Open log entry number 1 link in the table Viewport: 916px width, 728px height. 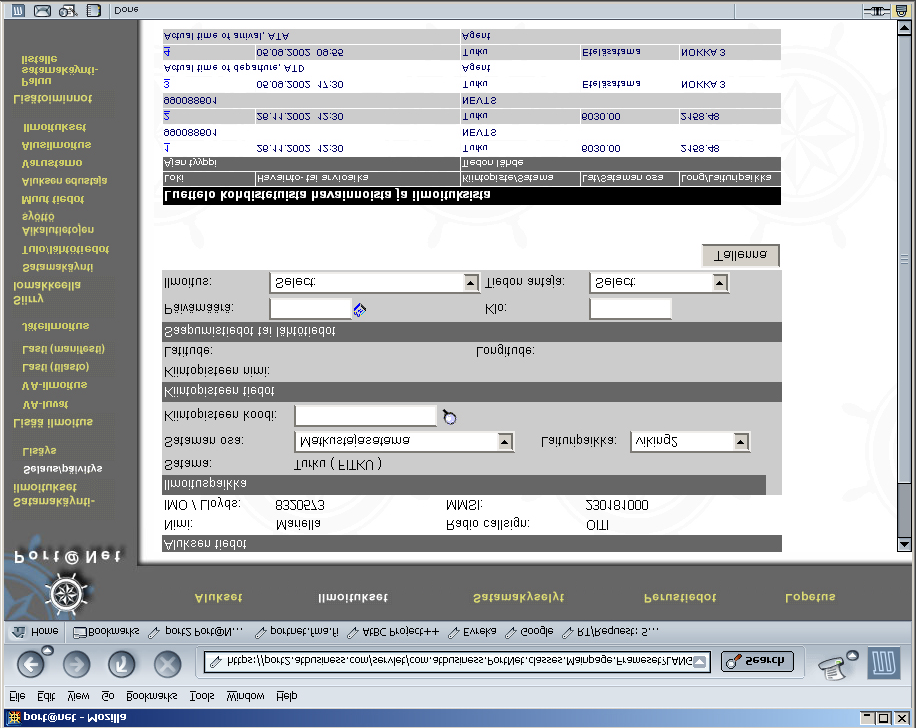point(167,148)
